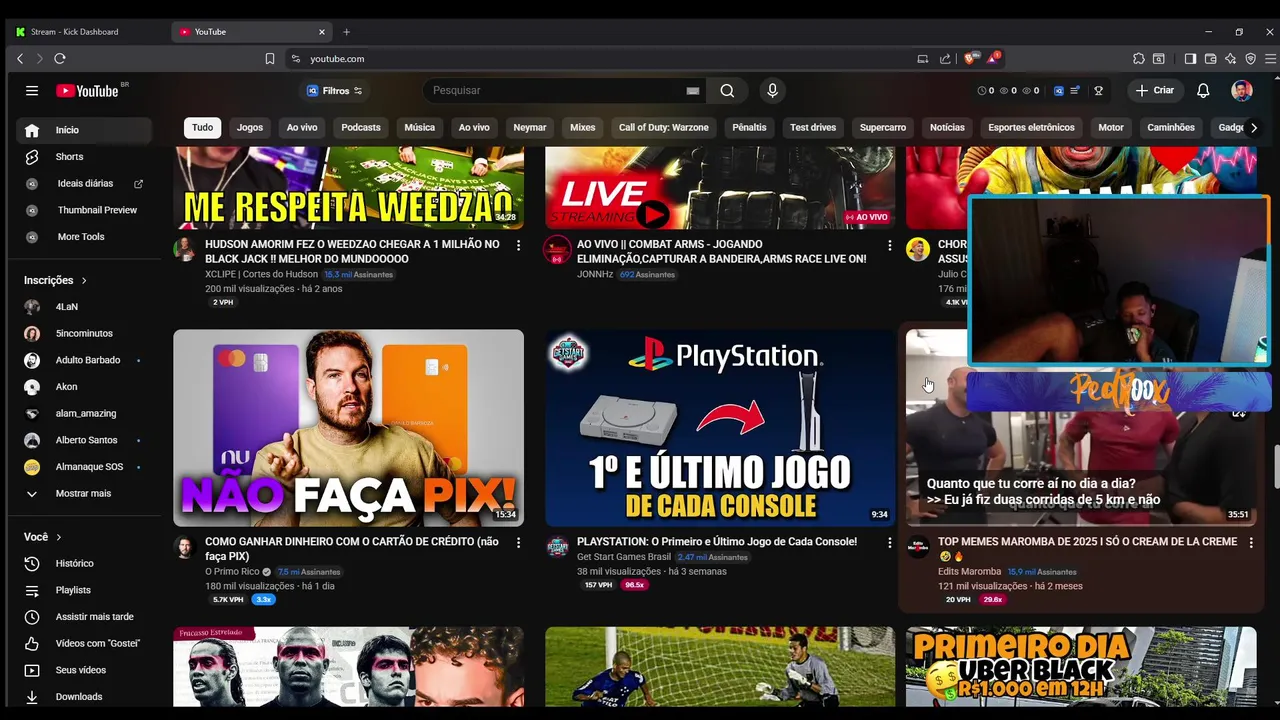Open the on-screen keyboard icon in search
Screen dimensions: 1280x720
tap(692, 90)
